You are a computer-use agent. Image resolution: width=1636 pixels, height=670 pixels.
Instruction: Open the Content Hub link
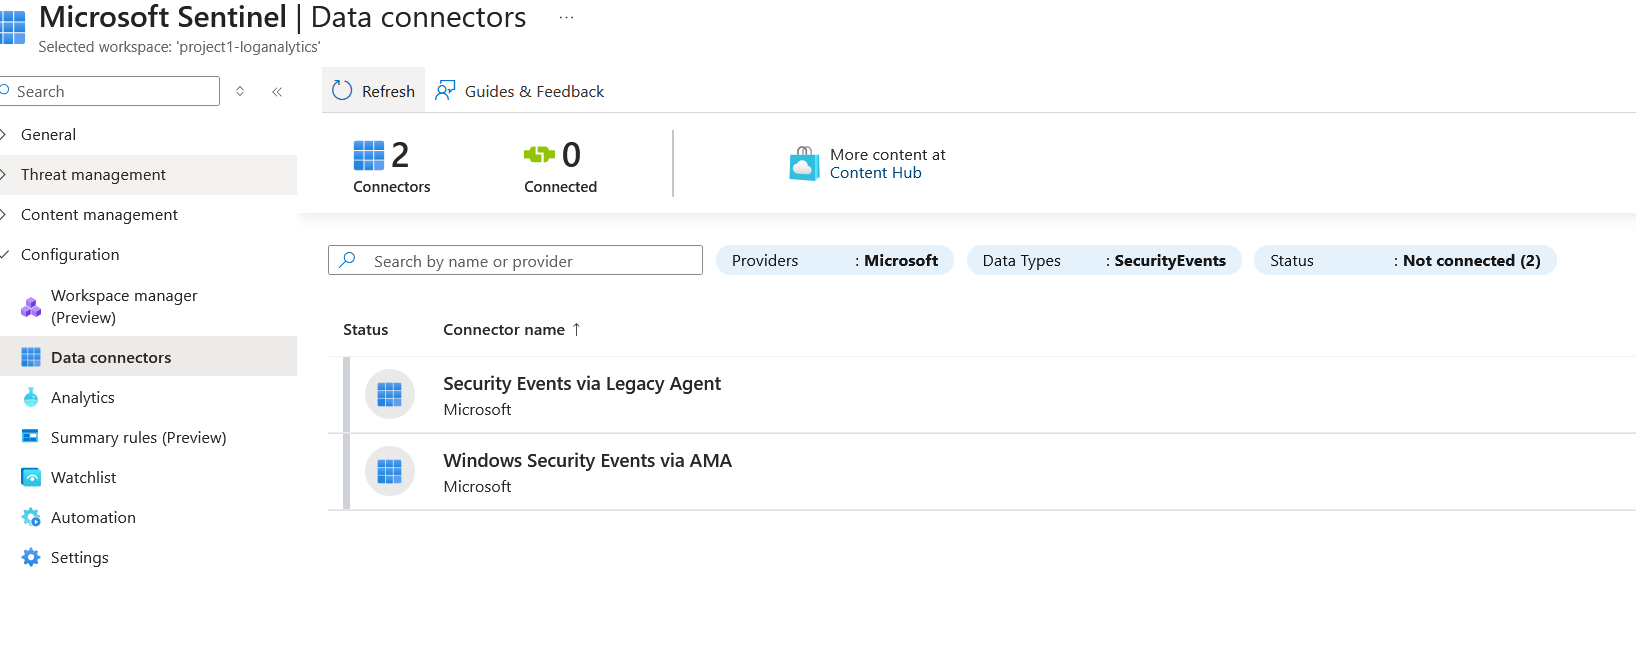tap(876, 173)
